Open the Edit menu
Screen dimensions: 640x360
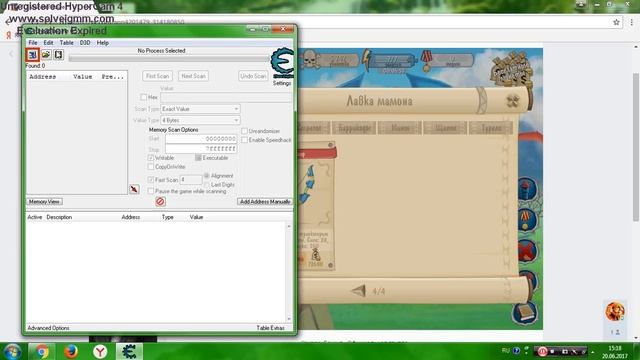[x=48, y=42]
